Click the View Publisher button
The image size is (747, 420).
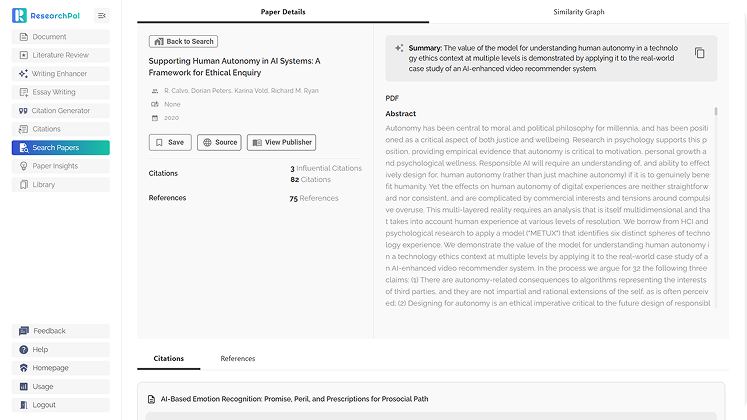(x=281, y=142)
